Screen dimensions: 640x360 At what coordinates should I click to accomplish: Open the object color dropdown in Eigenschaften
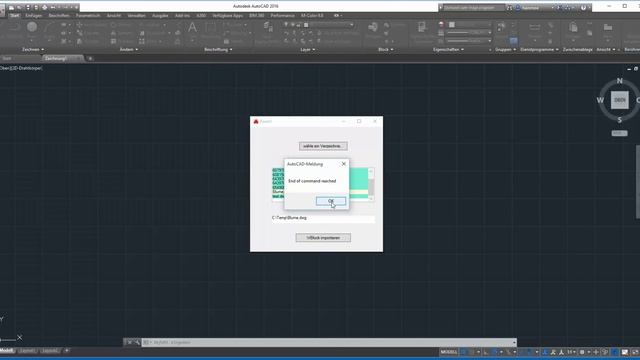pyautogui.click(x=469, y=25)
